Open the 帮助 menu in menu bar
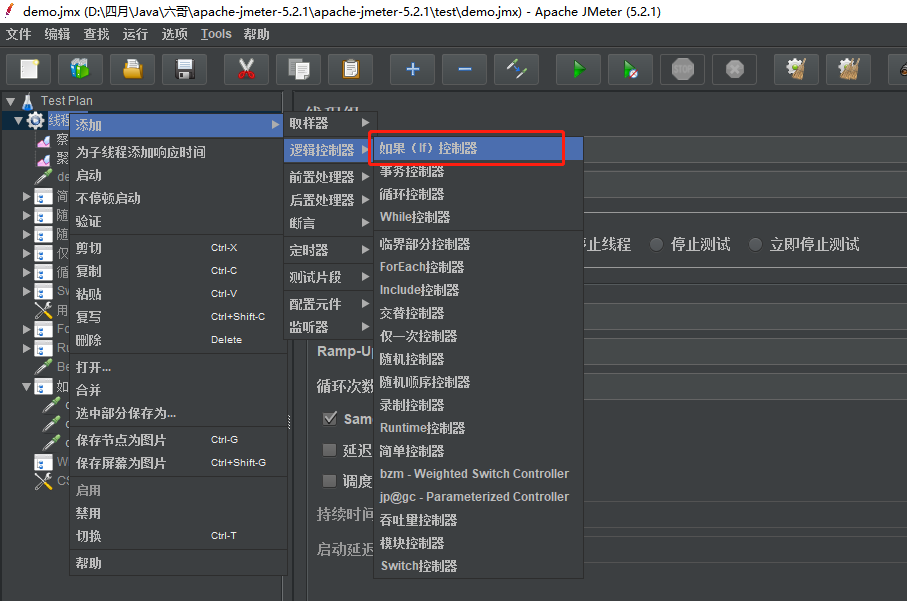This screenshot has width=907, height=601. [256, 34]
